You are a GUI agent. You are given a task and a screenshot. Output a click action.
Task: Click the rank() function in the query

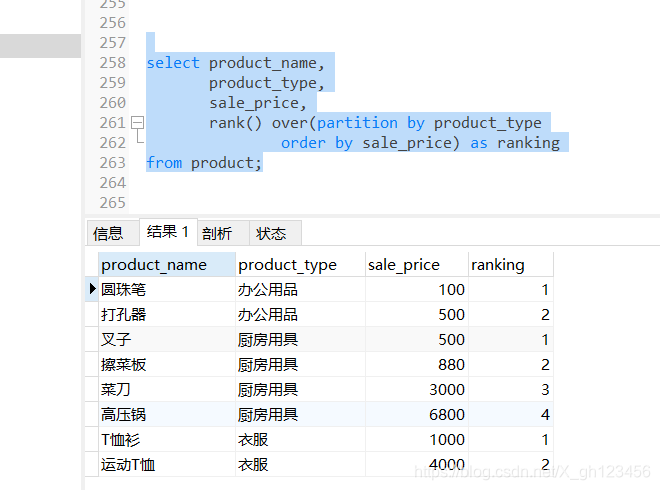pyautogui.click(x=236, y=123)
